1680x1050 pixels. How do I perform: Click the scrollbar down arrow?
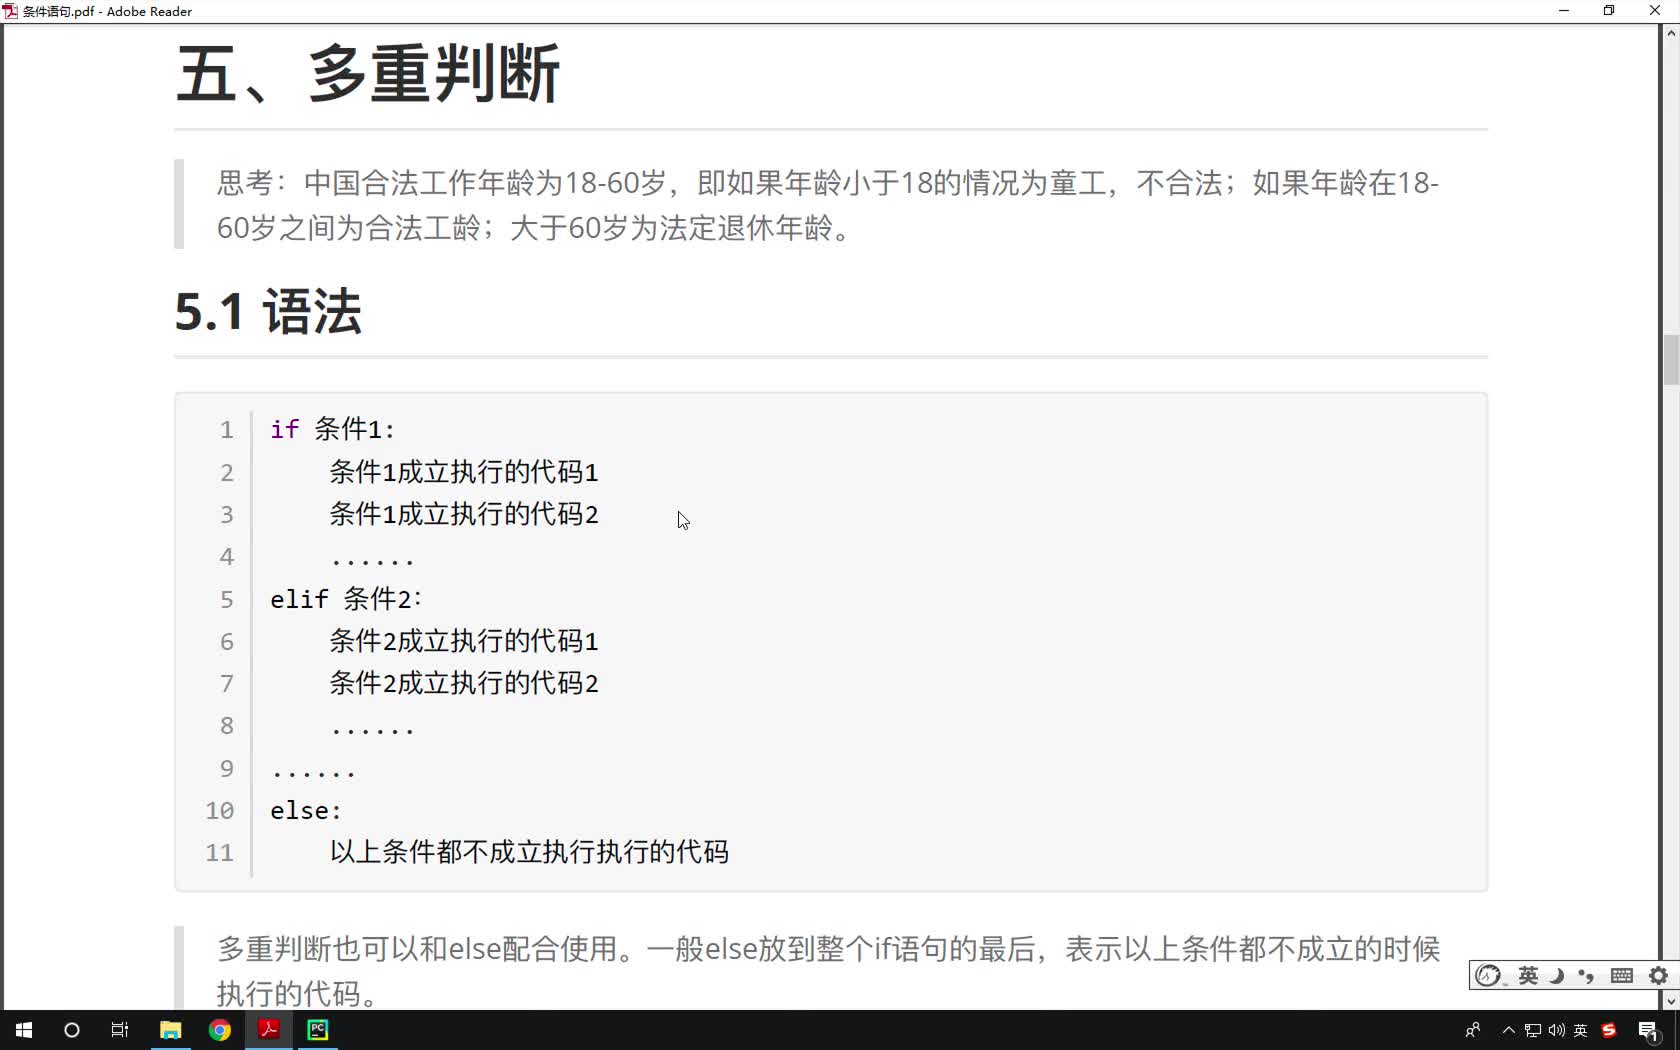[x=1670, y=1001]
